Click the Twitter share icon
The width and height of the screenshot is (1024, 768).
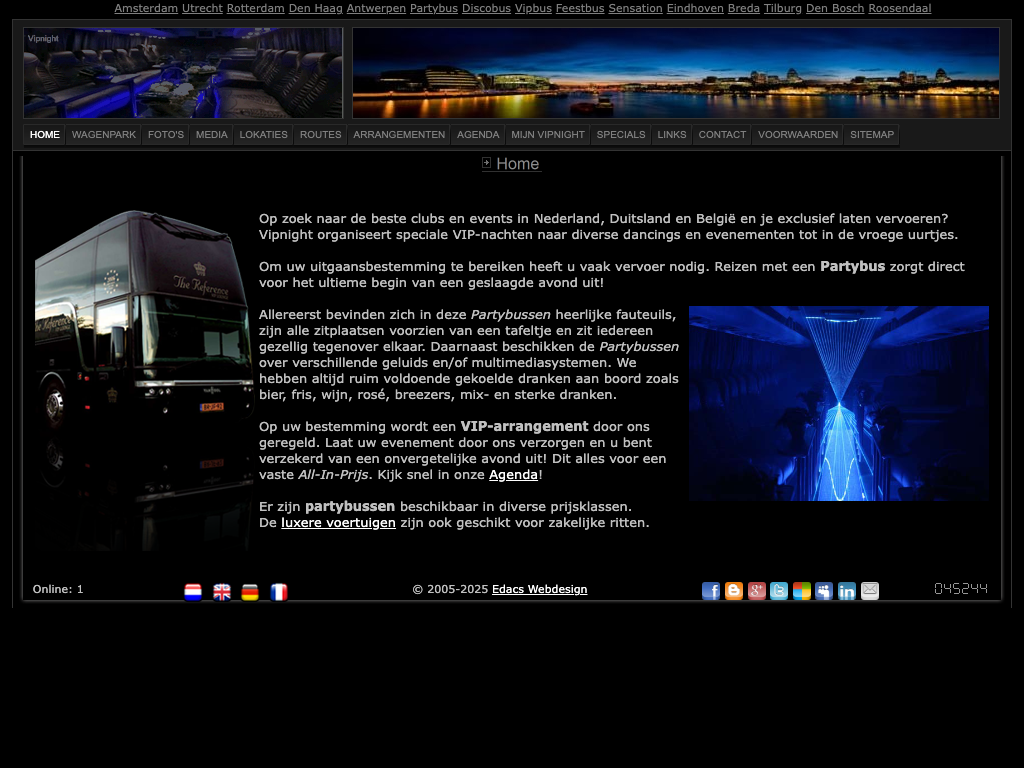click(x=779, y=591)
